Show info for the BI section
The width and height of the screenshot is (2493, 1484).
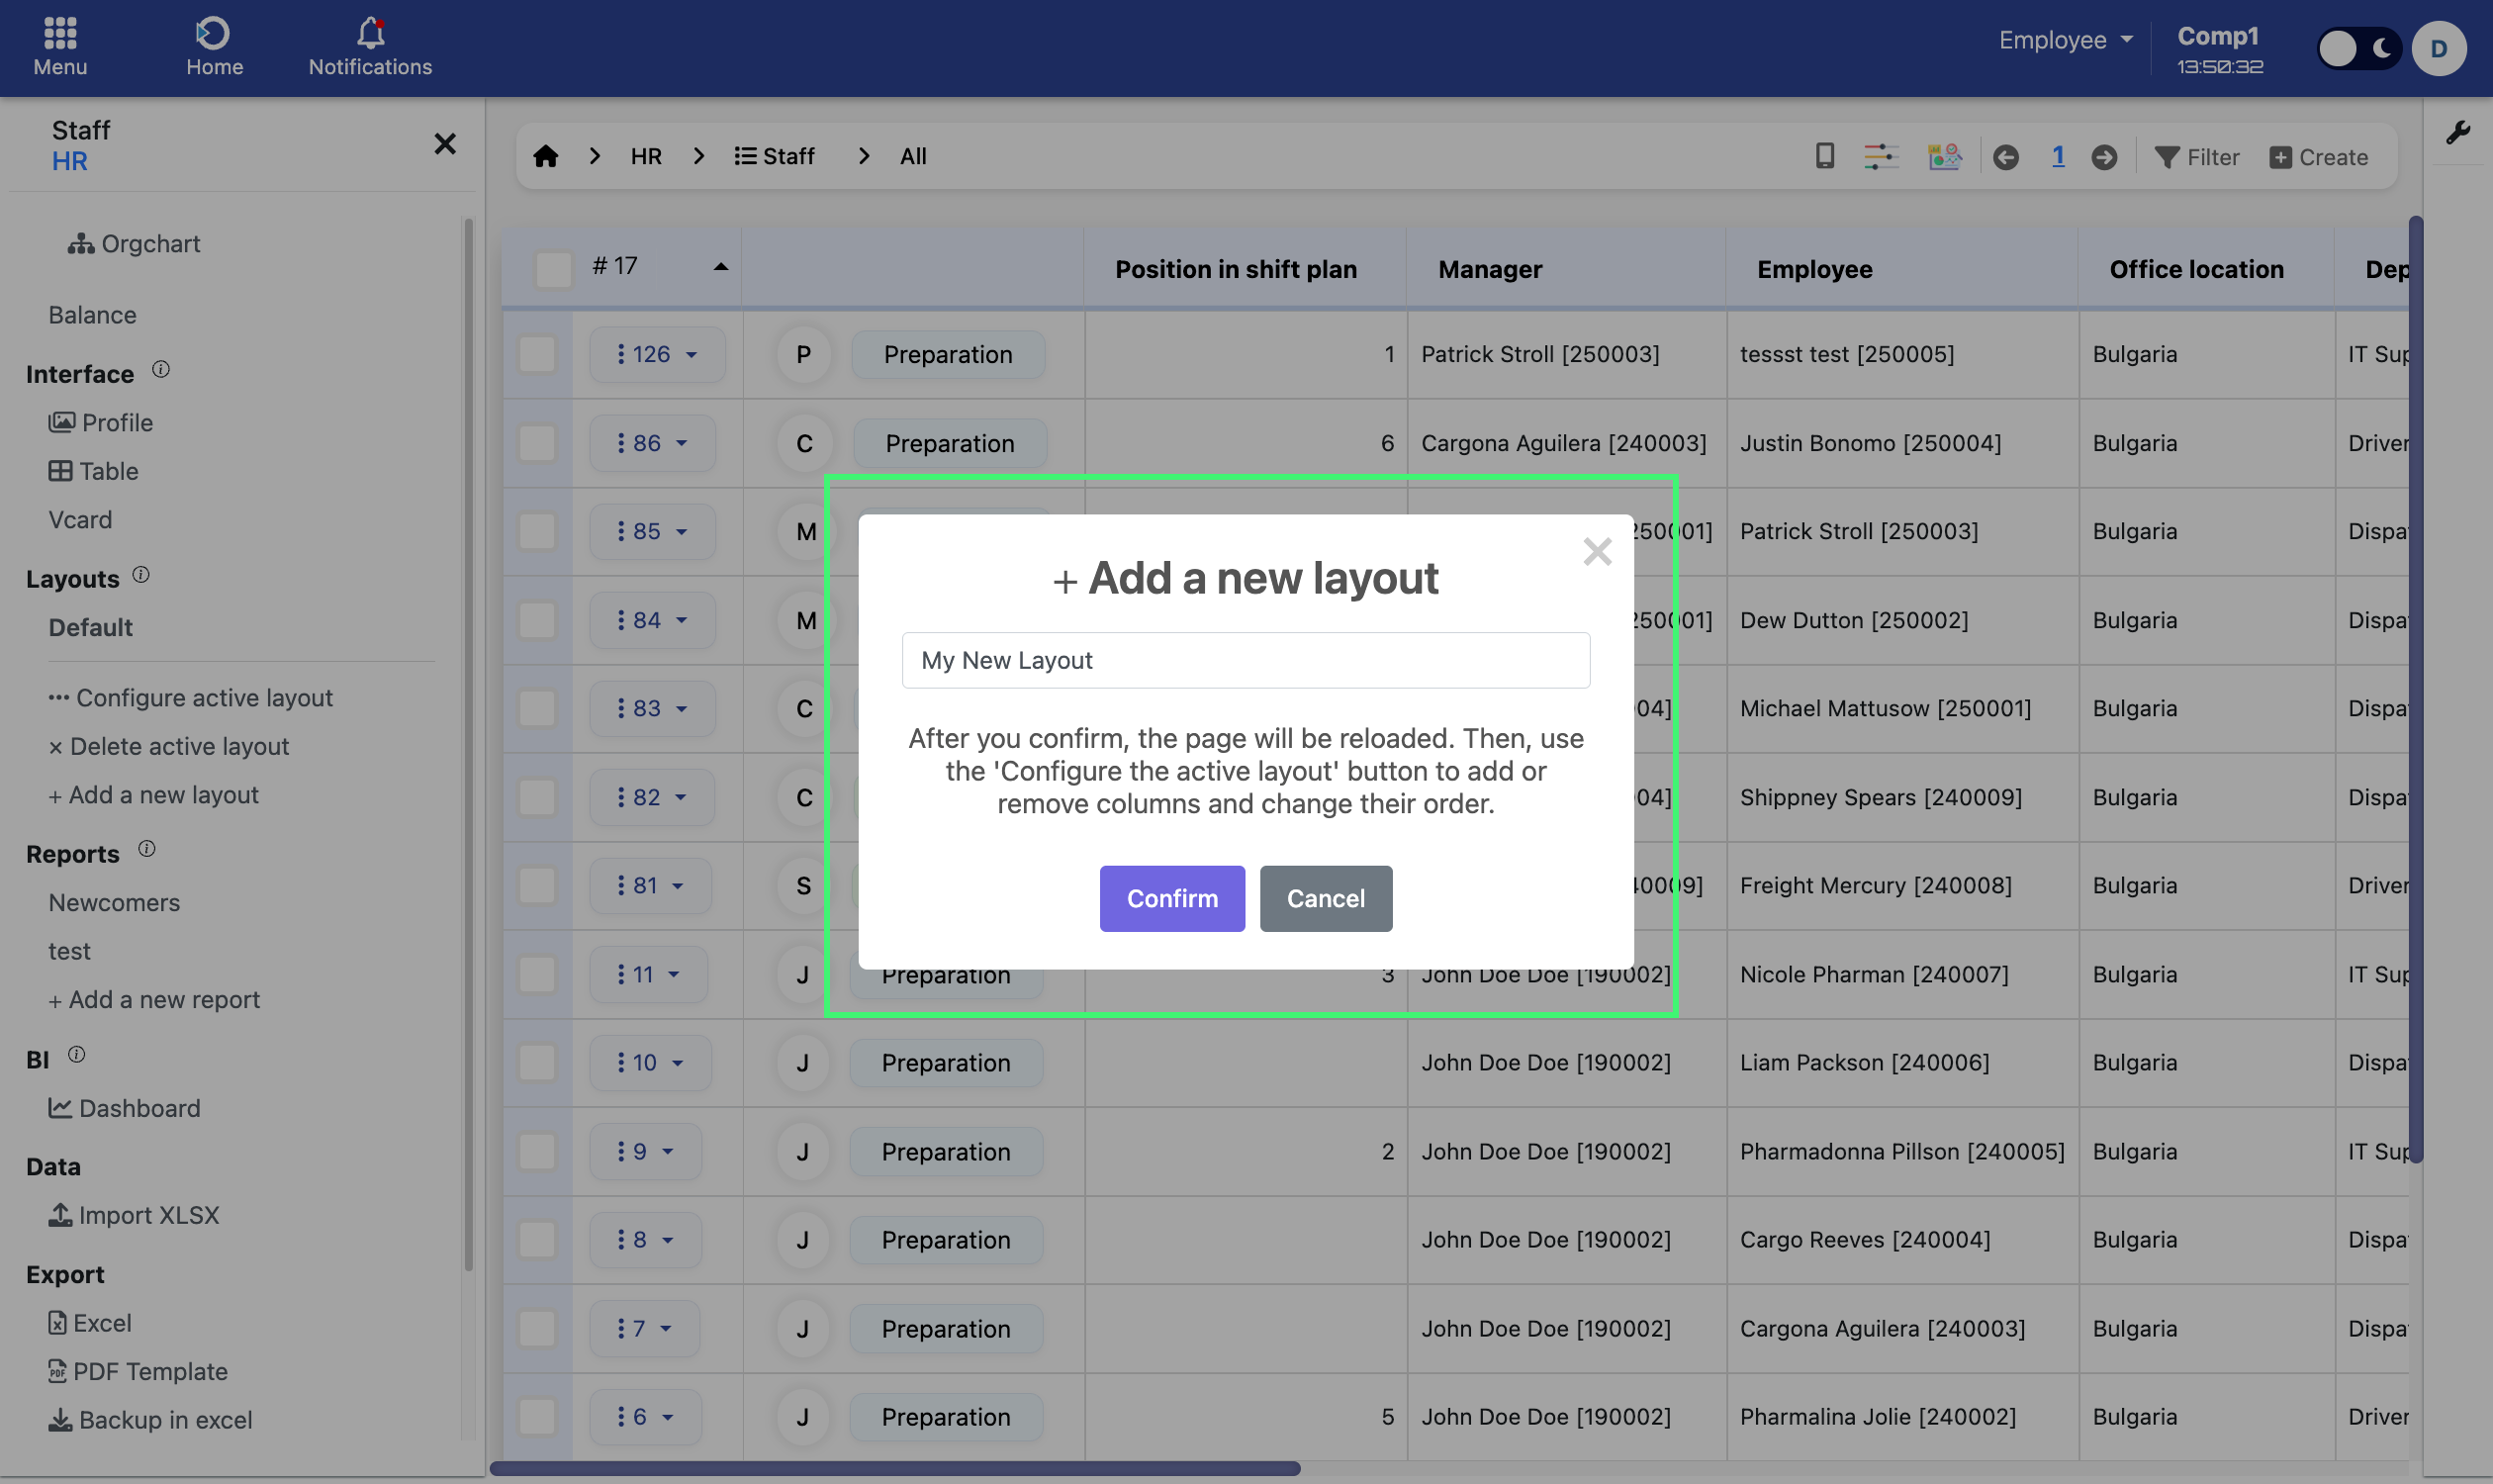(77, 1054)
